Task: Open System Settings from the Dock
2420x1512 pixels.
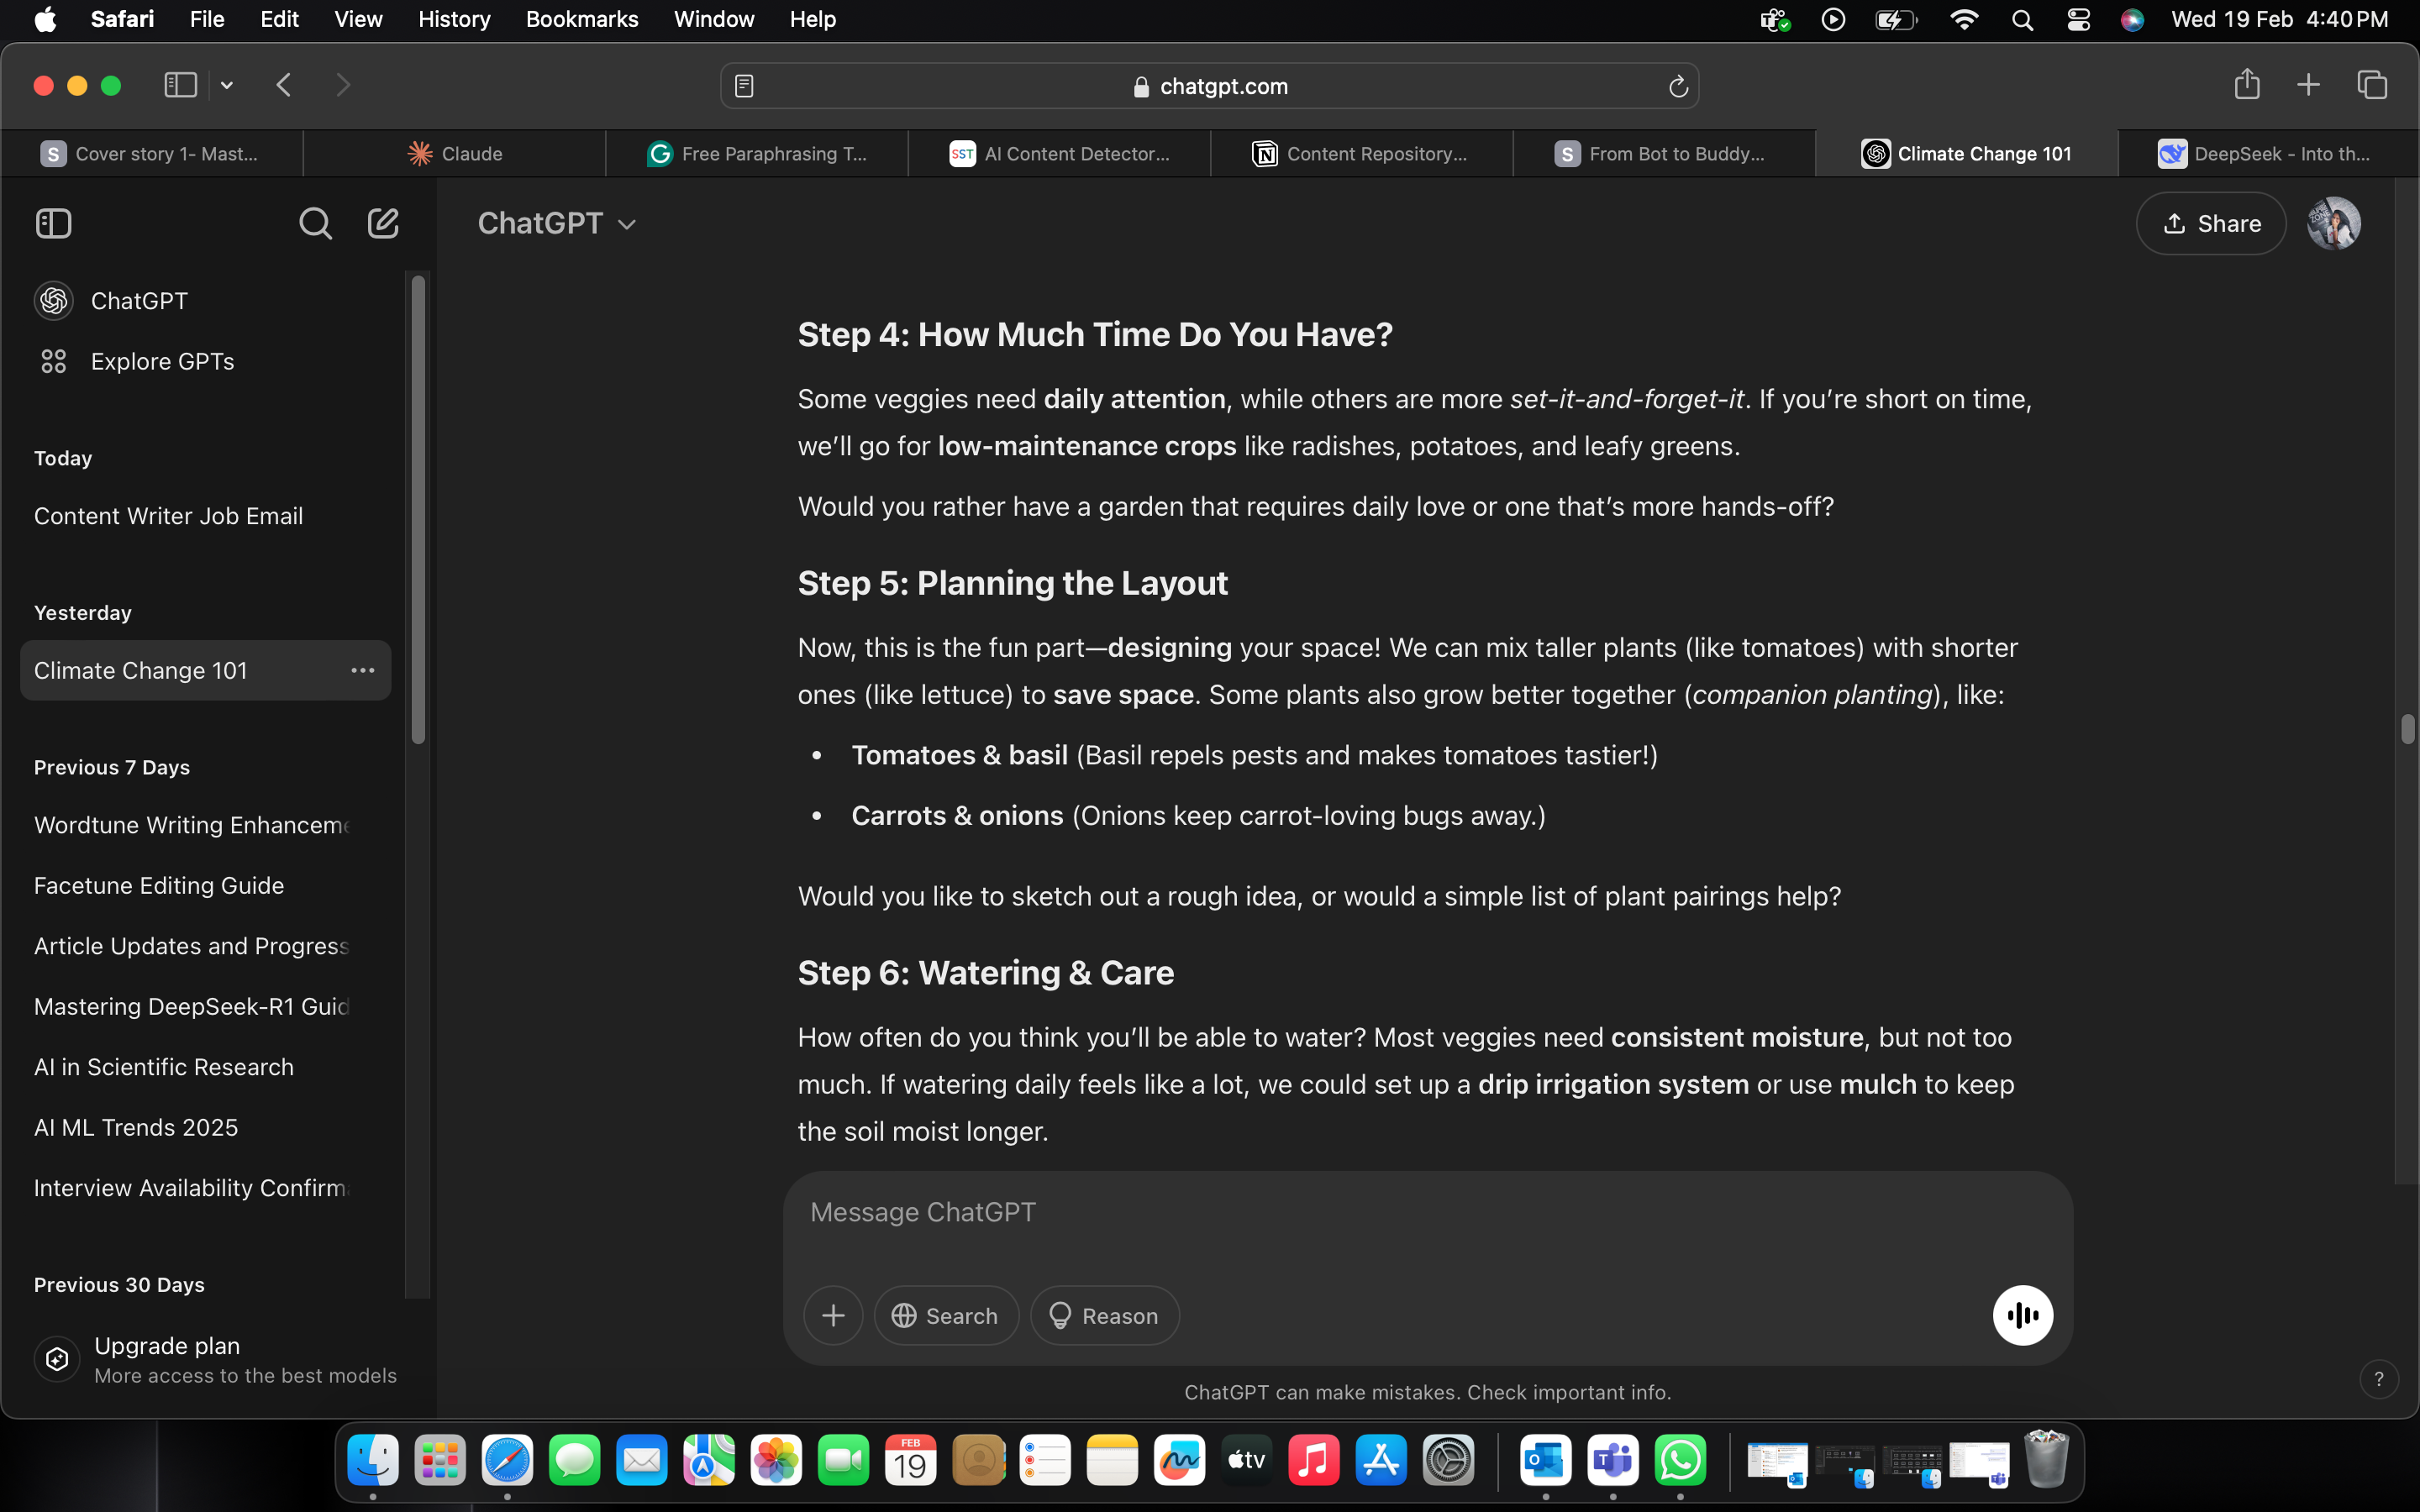Action: pos(1448,1460)
